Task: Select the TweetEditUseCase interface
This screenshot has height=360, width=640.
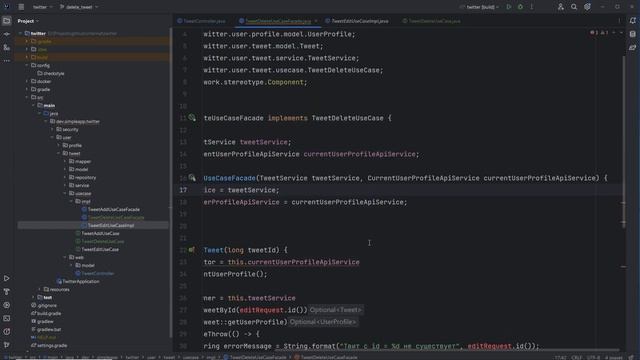Action: 97,249
